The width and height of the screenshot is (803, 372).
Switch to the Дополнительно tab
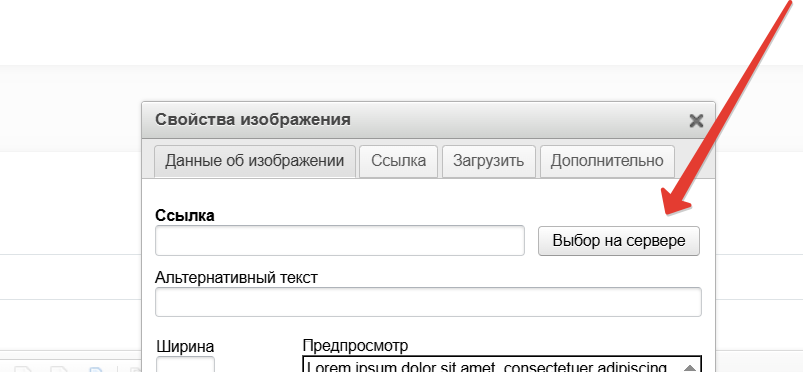(x=607, y=161)
